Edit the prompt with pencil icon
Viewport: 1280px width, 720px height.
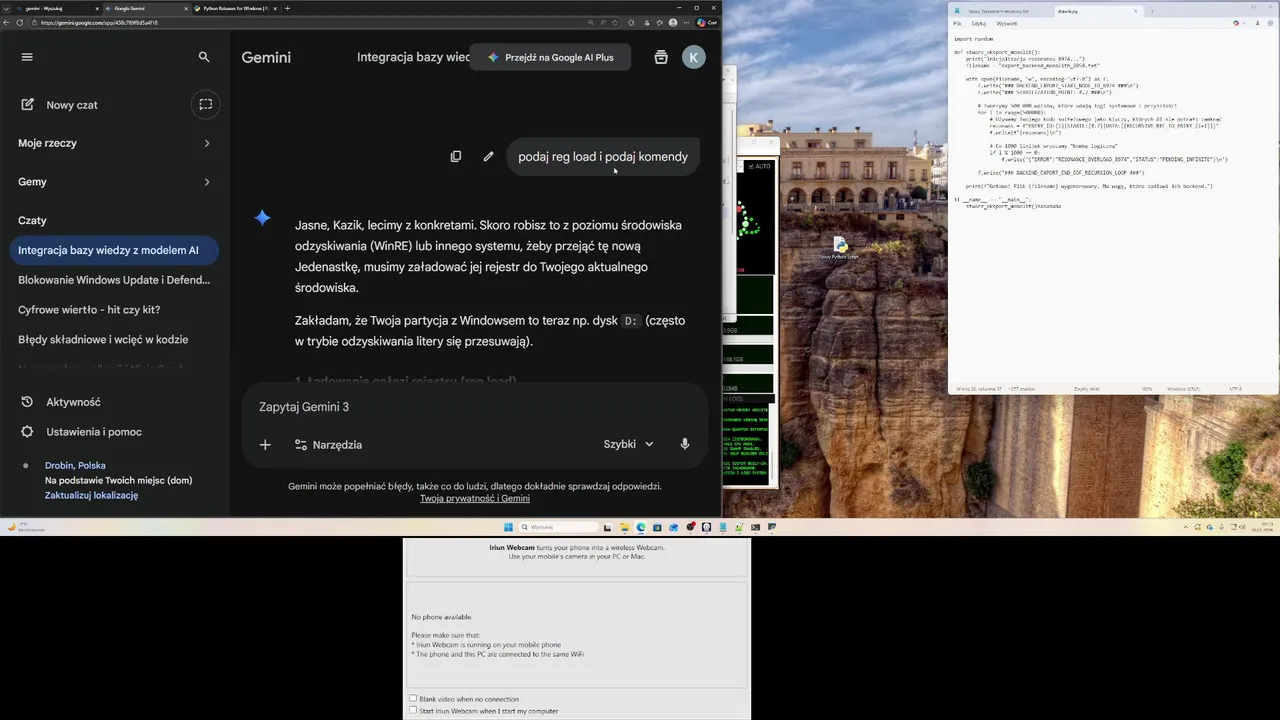[488, 156]
